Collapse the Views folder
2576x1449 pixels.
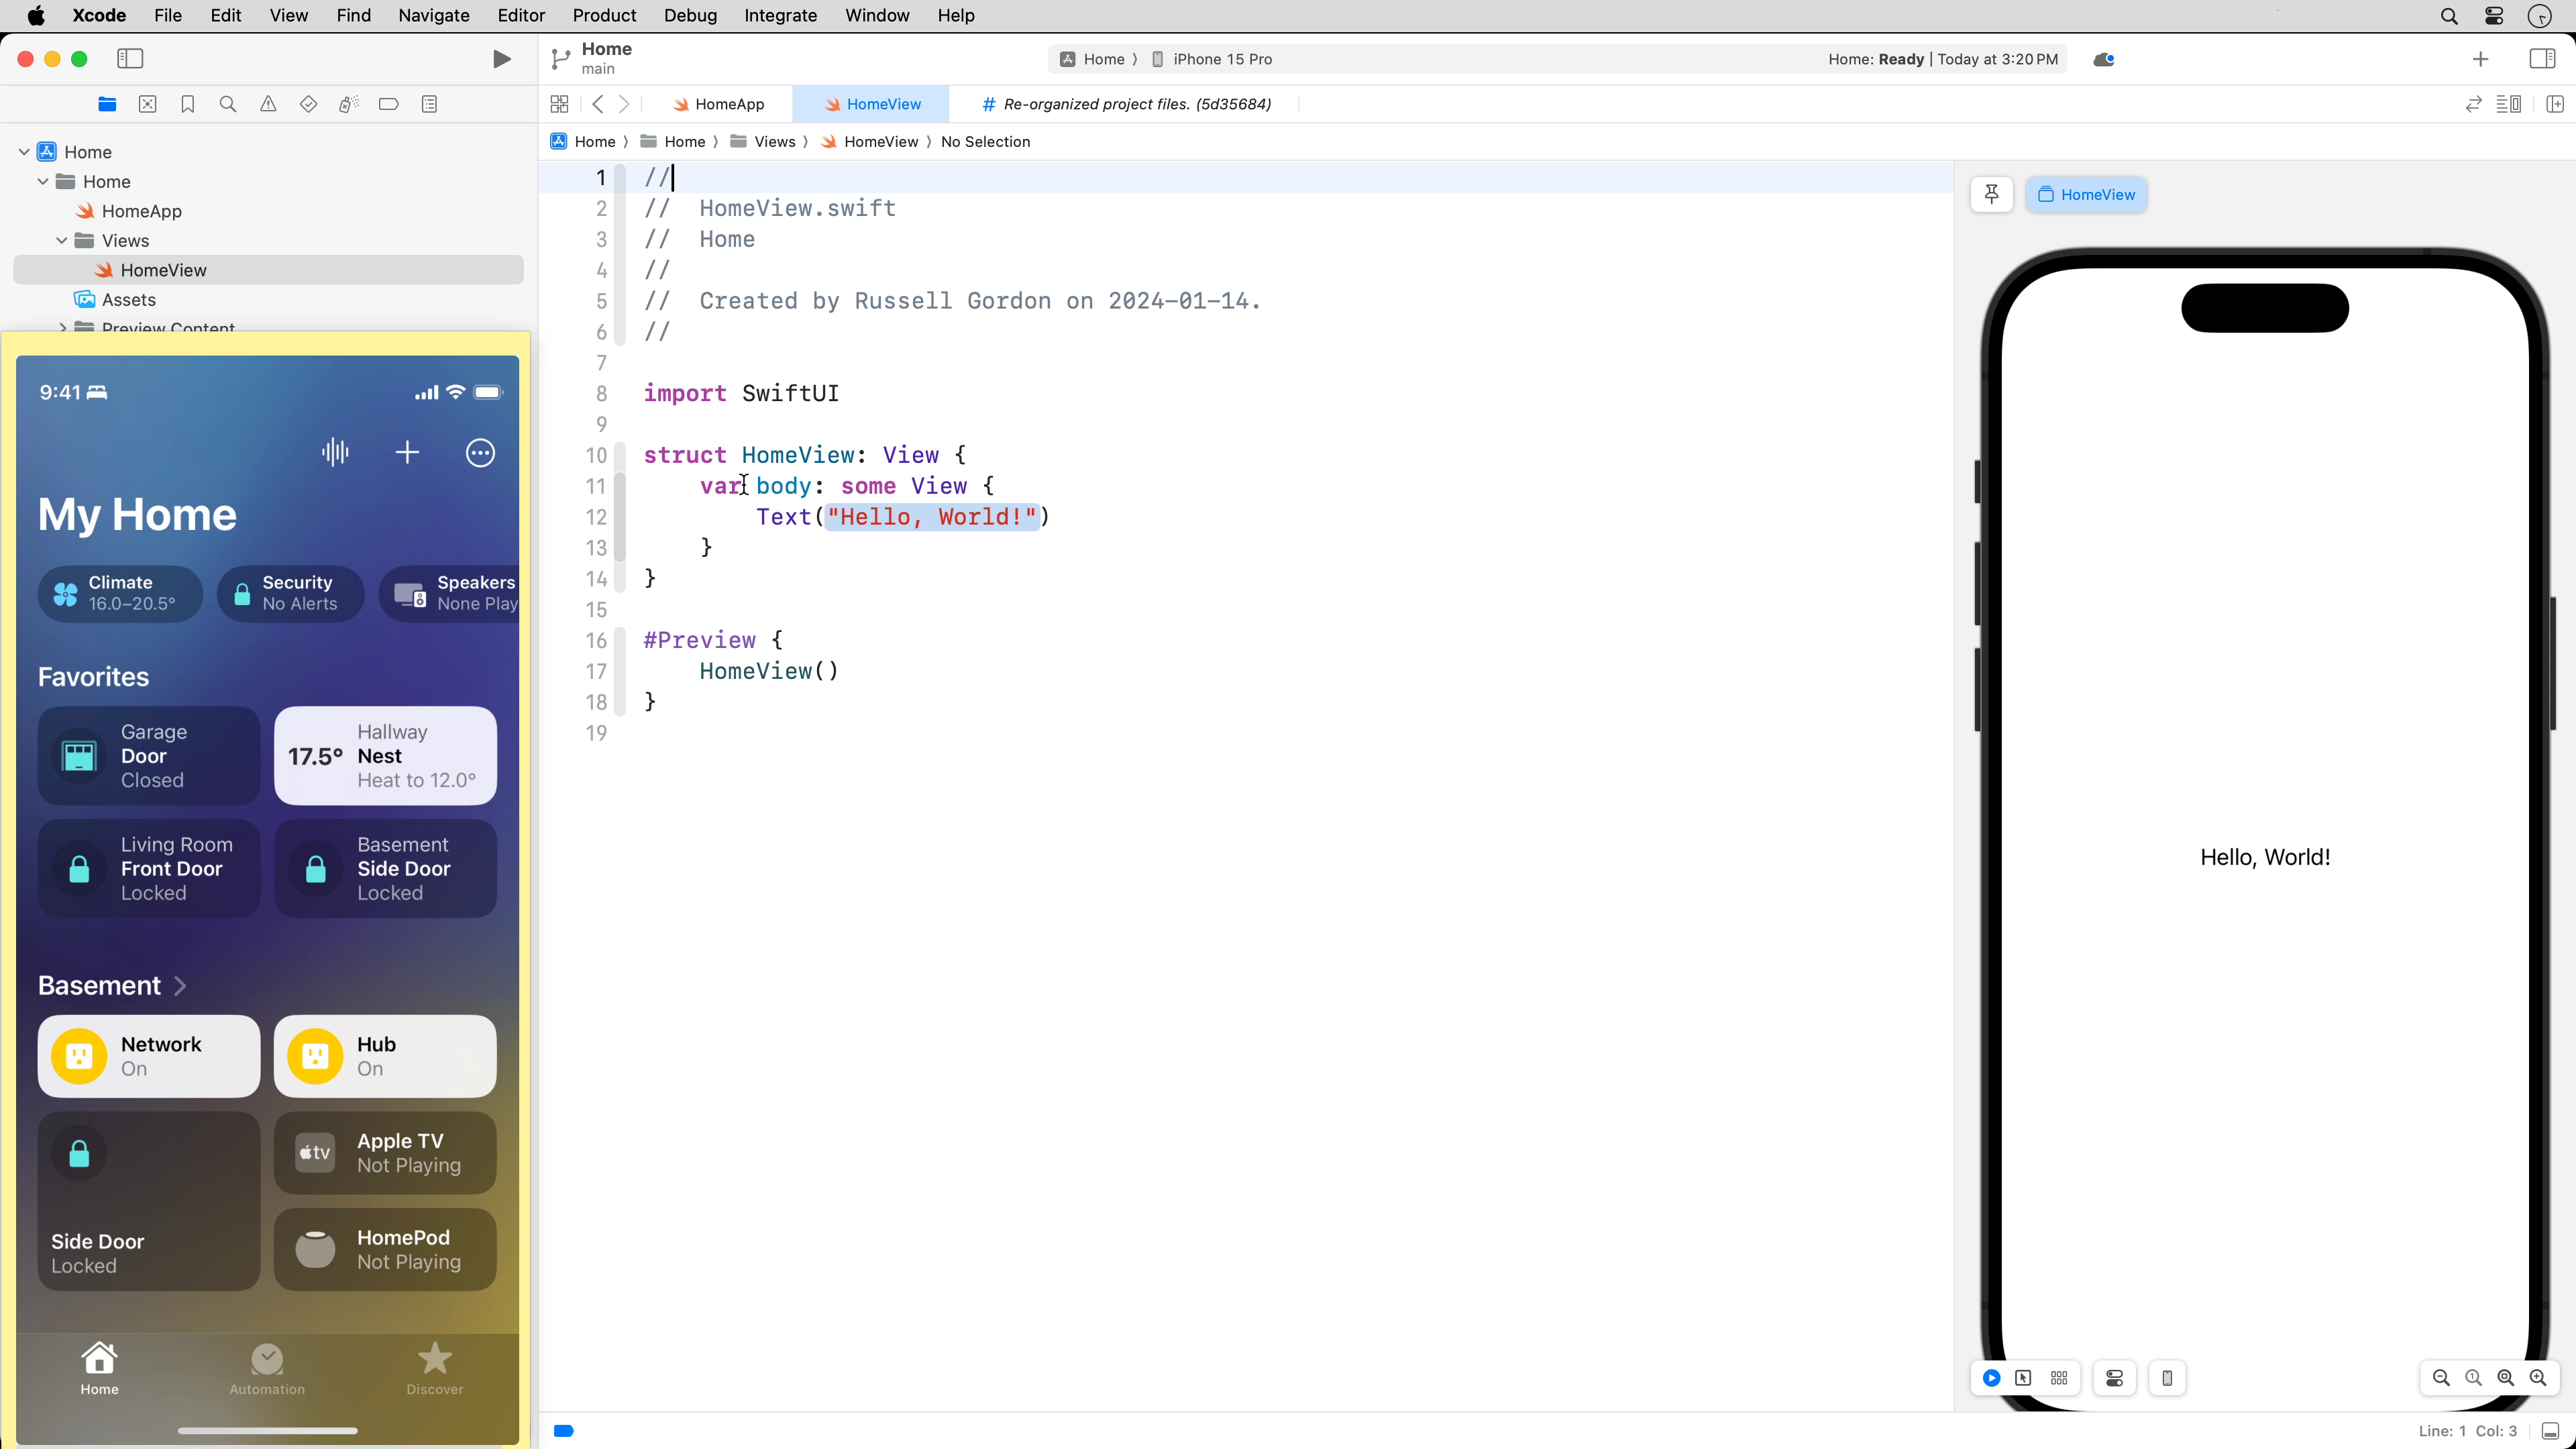click(62, 240)
